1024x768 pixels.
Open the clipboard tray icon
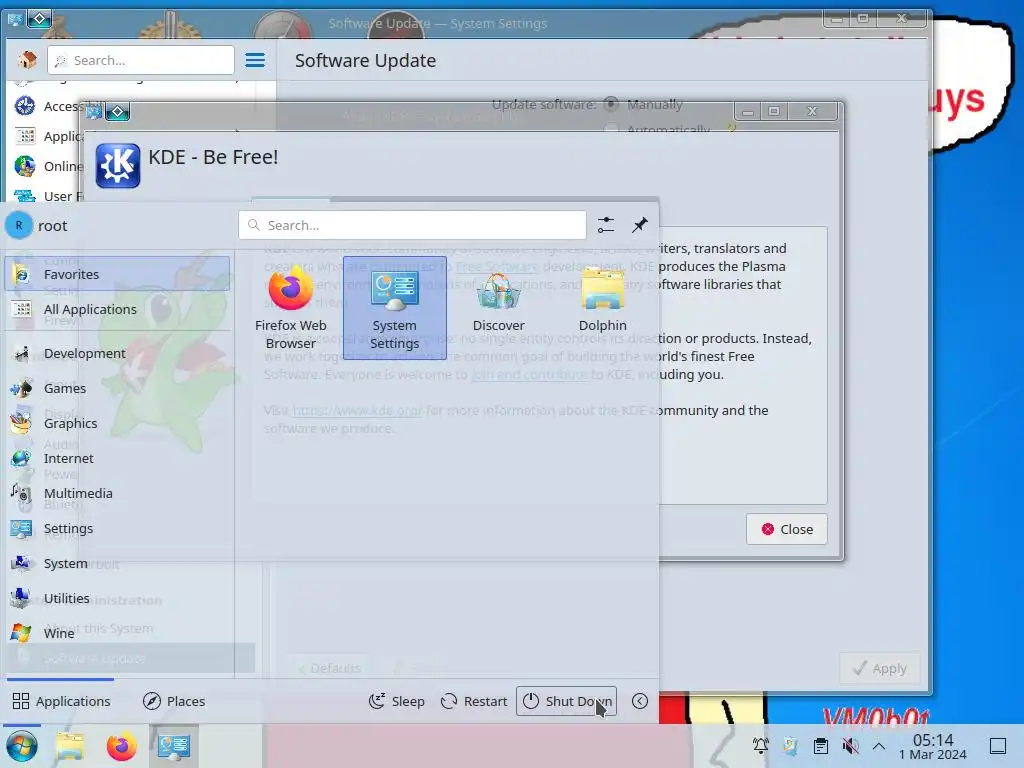(821, 746)
